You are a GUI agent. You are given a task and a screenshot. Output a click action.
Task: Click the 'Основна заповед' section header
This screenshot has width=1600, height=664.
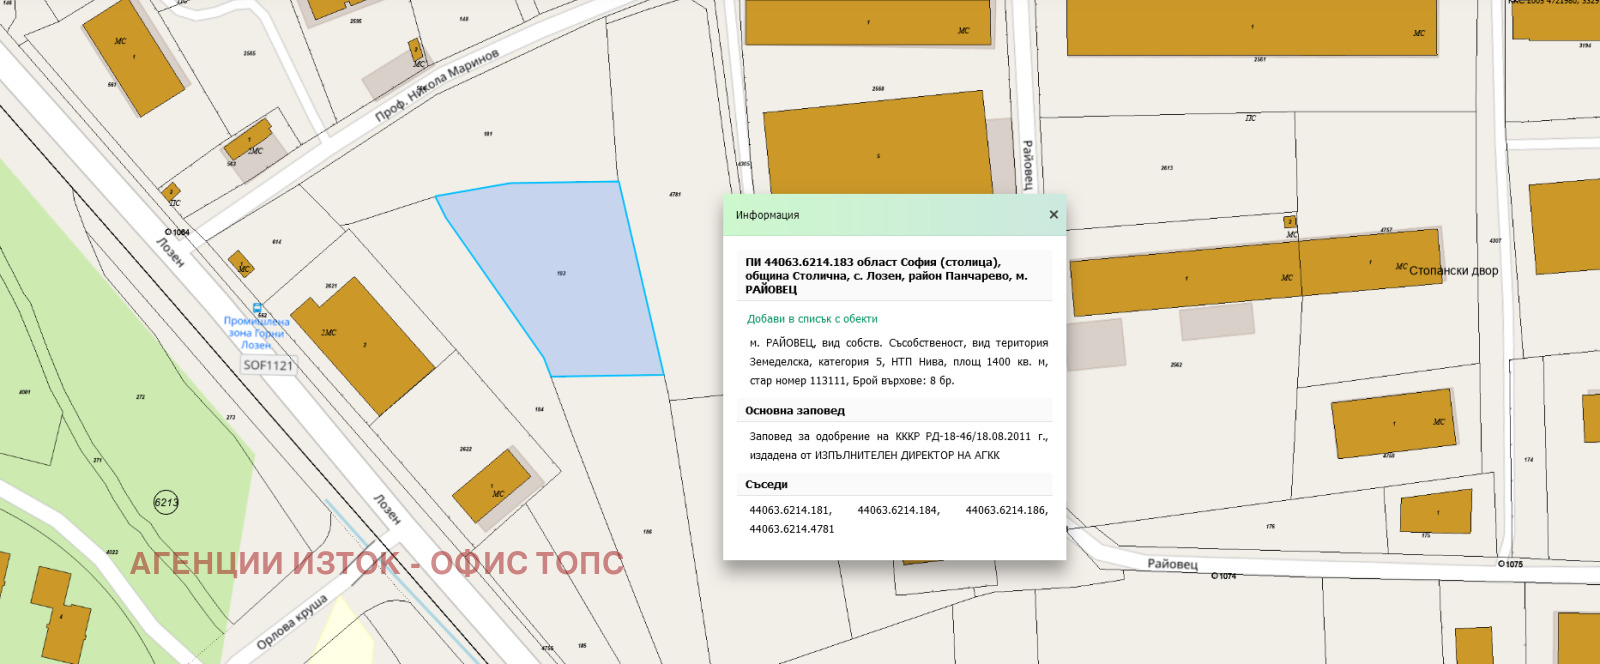coord(795,411)
